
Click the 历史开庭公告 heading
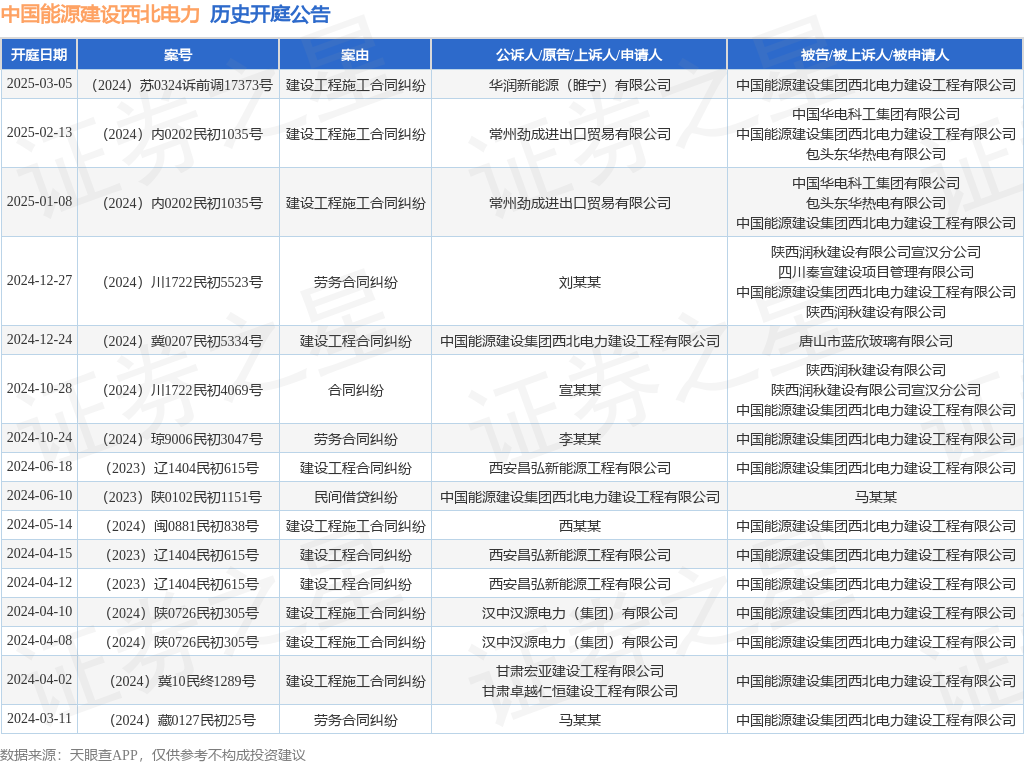(x=270, y=14)
